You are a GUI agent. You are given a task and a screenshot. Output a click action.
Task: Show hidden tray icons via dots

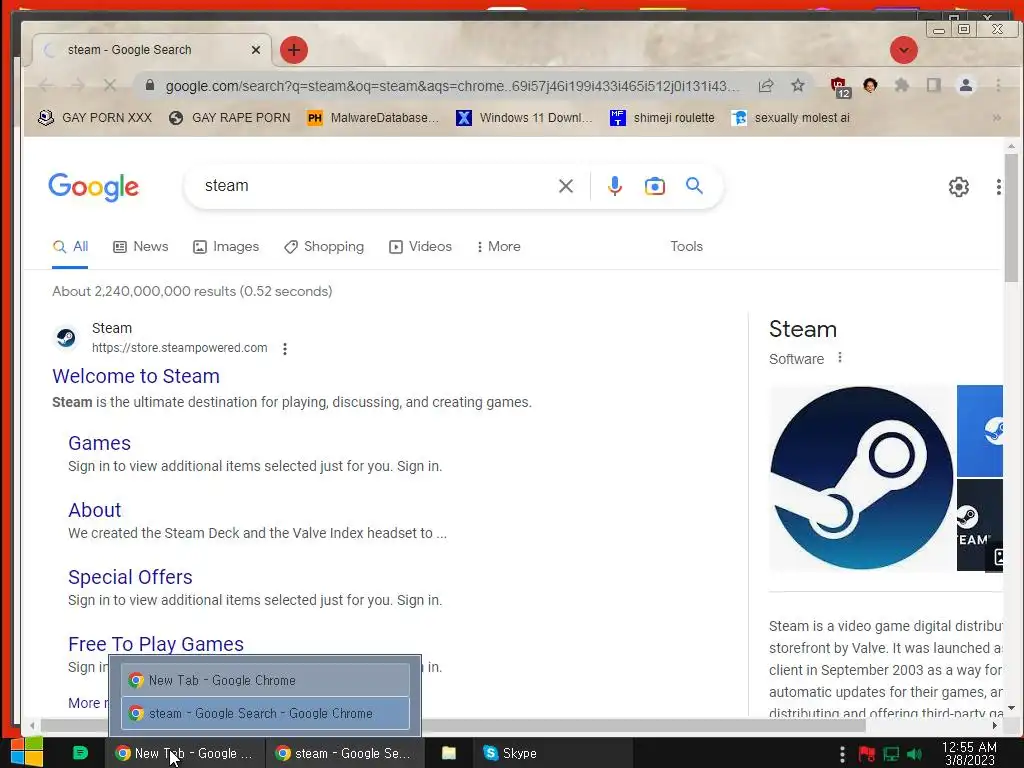[x=842, y=754]
